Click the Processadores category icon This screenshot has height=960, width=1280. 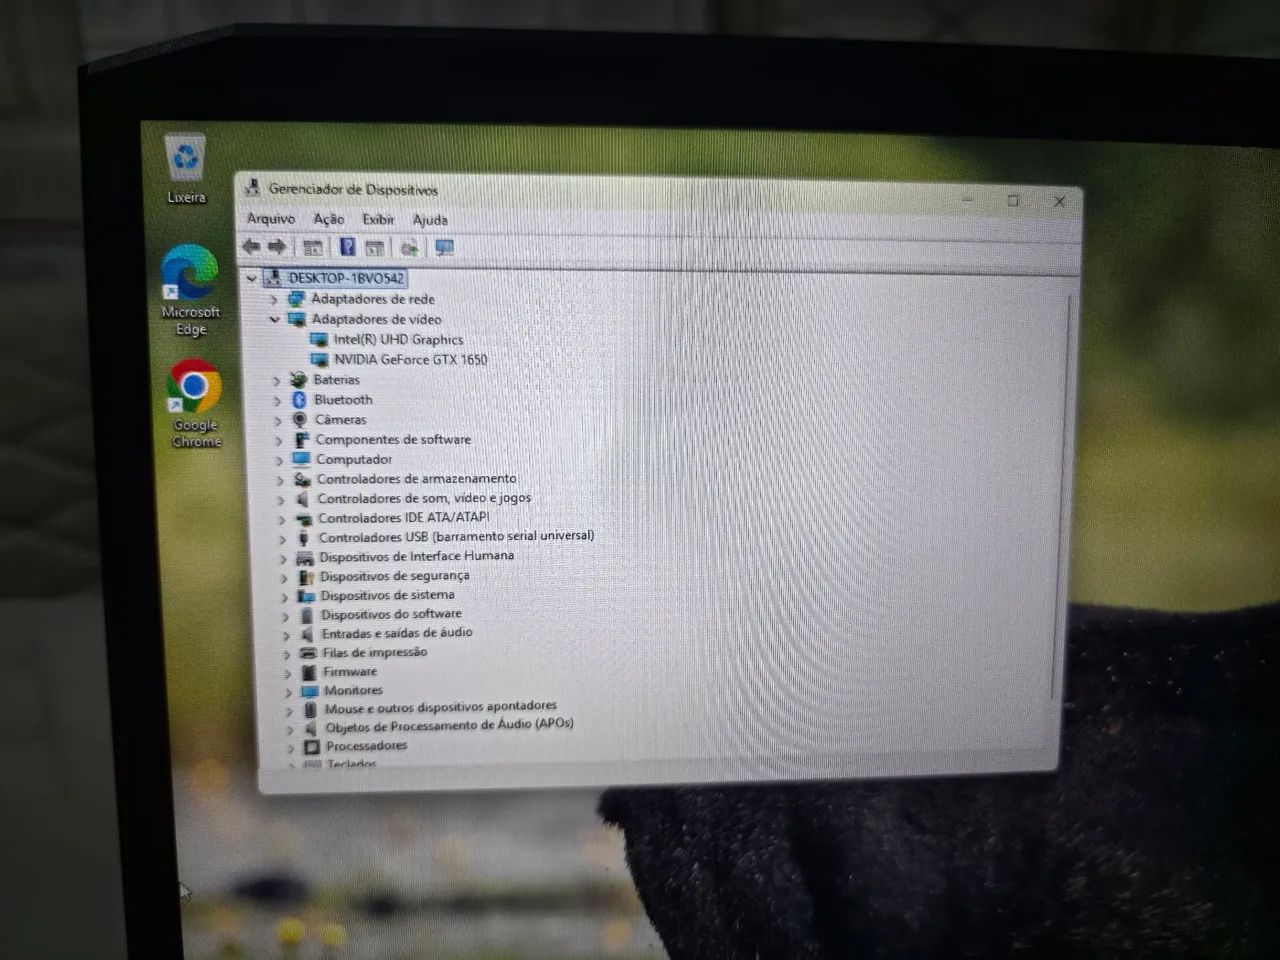point(311,746)
